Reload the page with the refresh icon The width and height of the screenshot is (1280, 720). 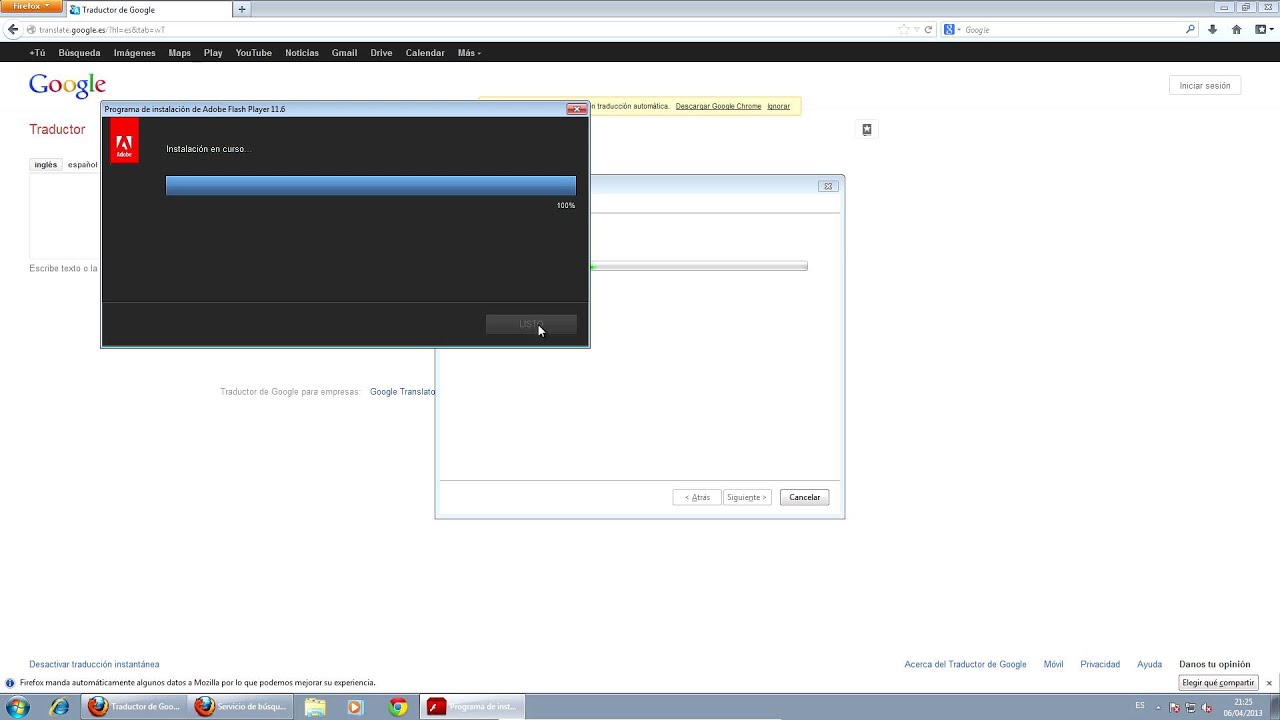click(928, 30)
